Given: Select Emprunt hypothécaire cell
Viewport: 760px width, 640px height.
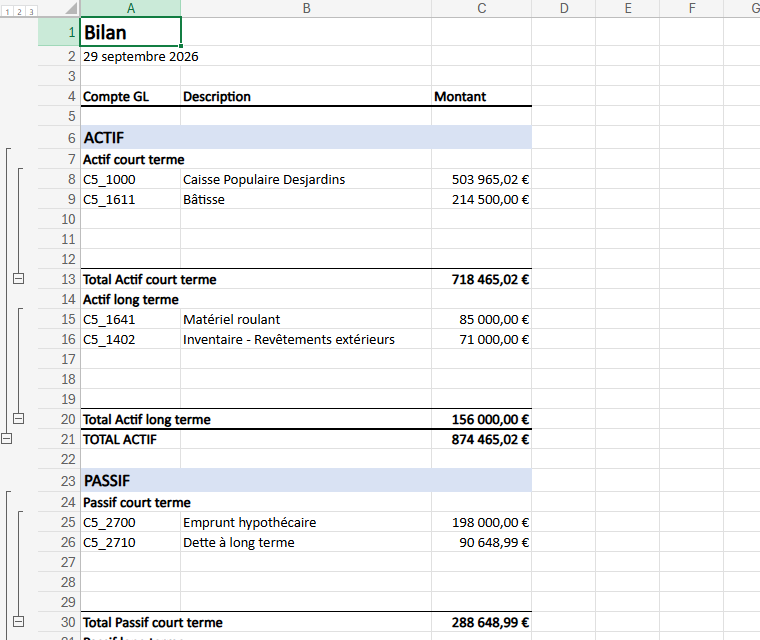Looking at the screenshot, I should click(x=306, y=522).
